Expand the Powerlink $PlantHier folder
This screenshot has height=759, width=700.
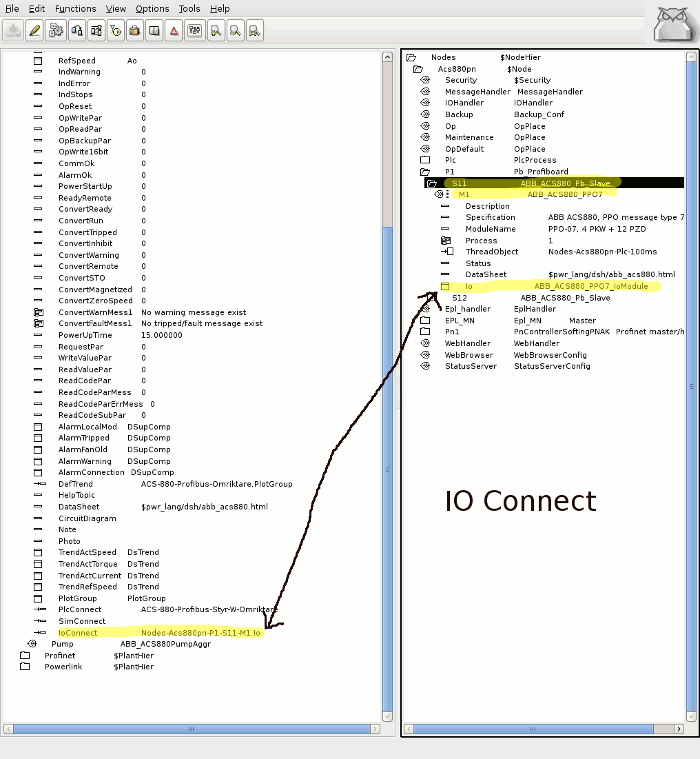[x=25, y=667]
